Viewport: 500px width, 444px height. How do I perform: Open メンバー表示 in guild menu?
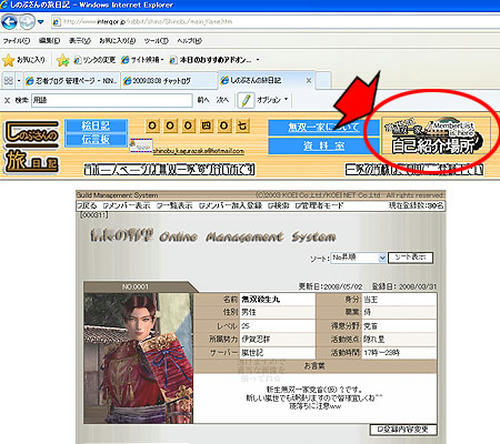[126, 206]
